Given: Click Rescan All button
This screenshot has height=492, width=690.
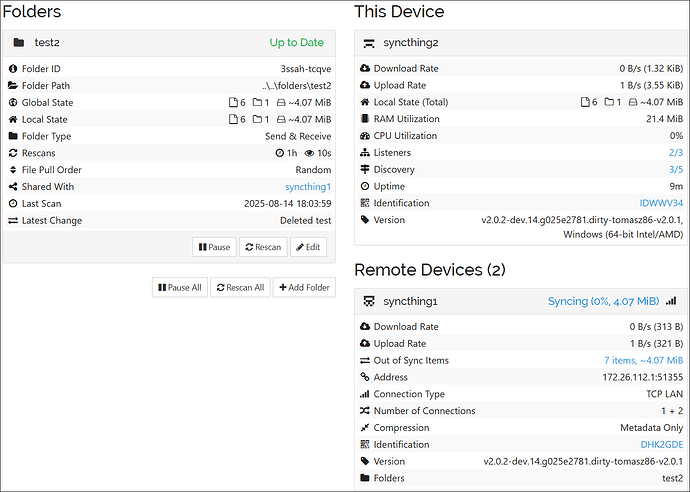Looking at the screenshot, I should 240,287.
